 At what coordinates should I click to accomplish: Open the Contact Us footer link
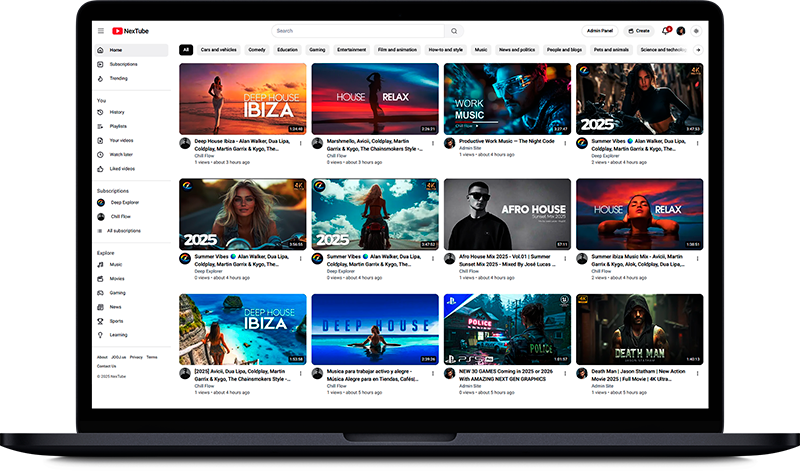[x=107, y=366]
